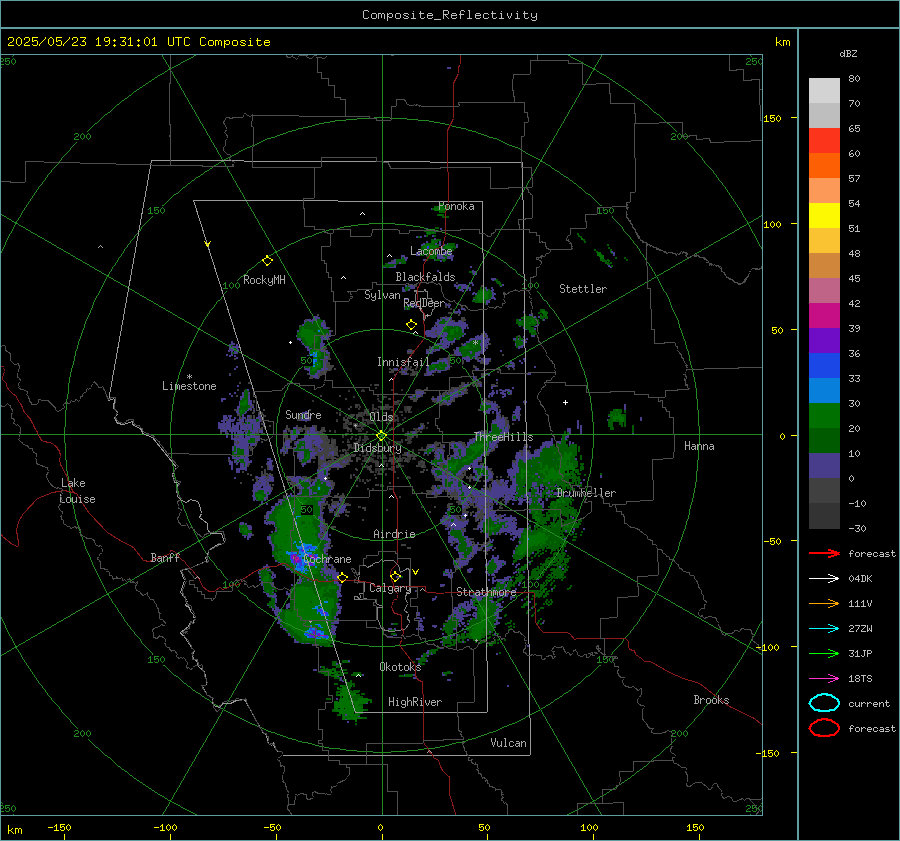Click the cyan 27ZW arrow in legend
This screenshot has height=841, width=900.
tap(824, 629)
